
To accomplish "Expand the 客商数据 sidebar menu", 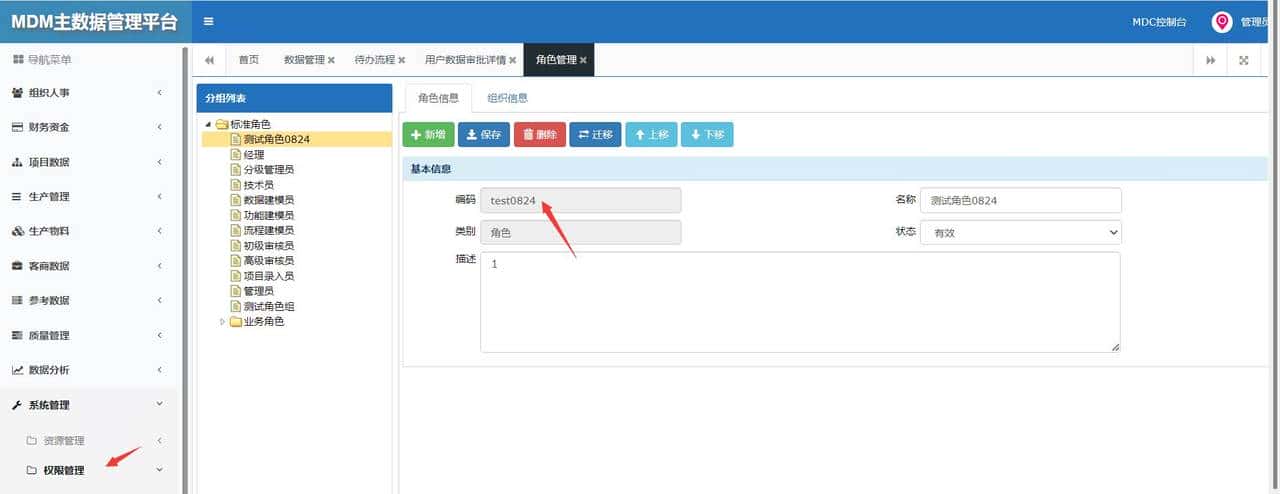I will coord(88,266).
